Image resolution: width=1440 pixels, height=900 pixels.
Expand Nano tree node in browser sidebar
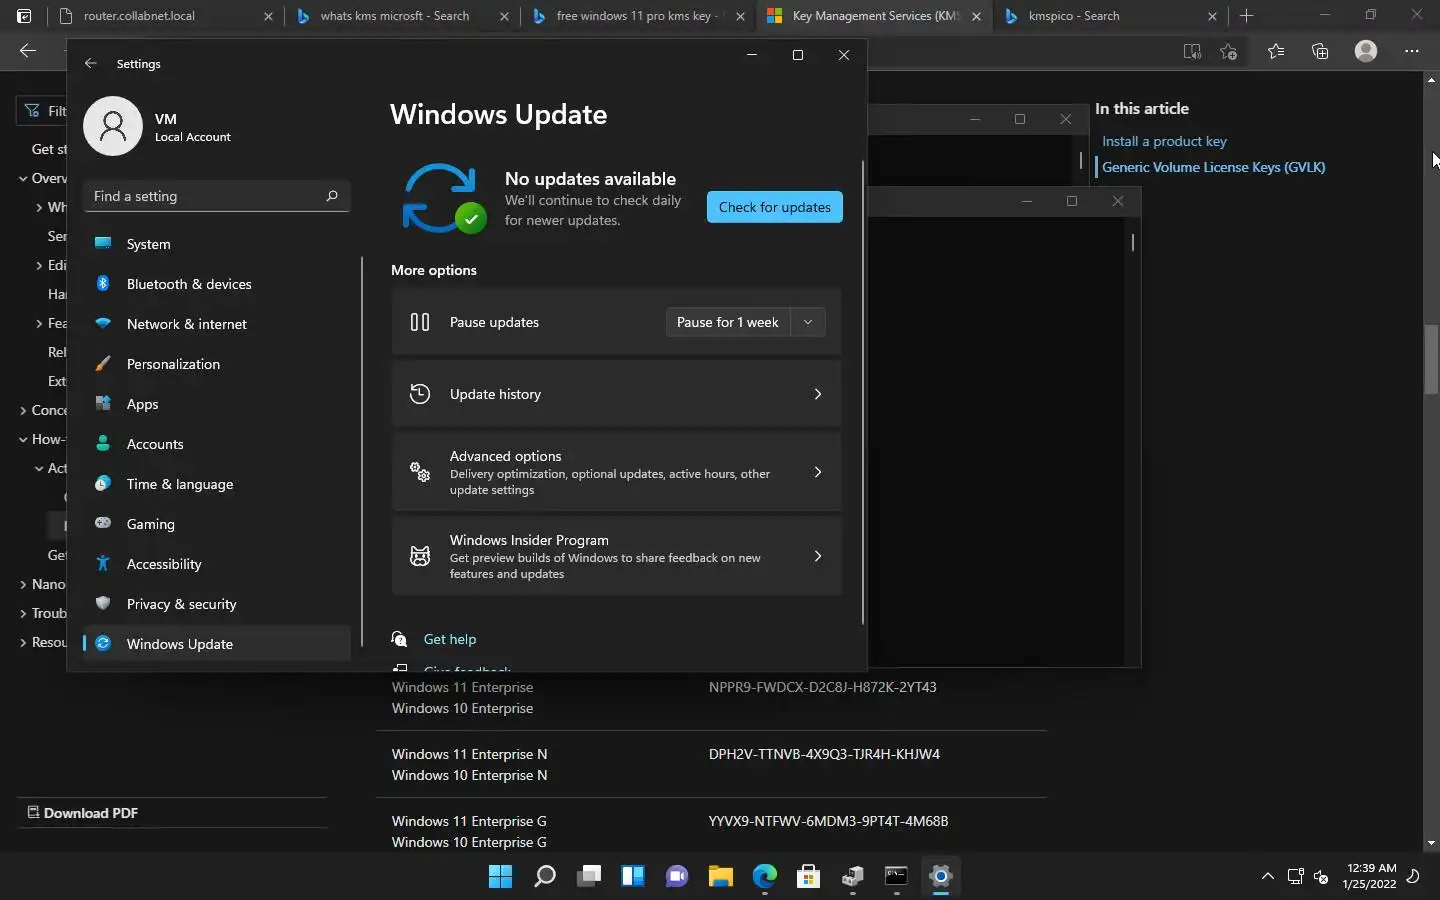pos(23,584)
